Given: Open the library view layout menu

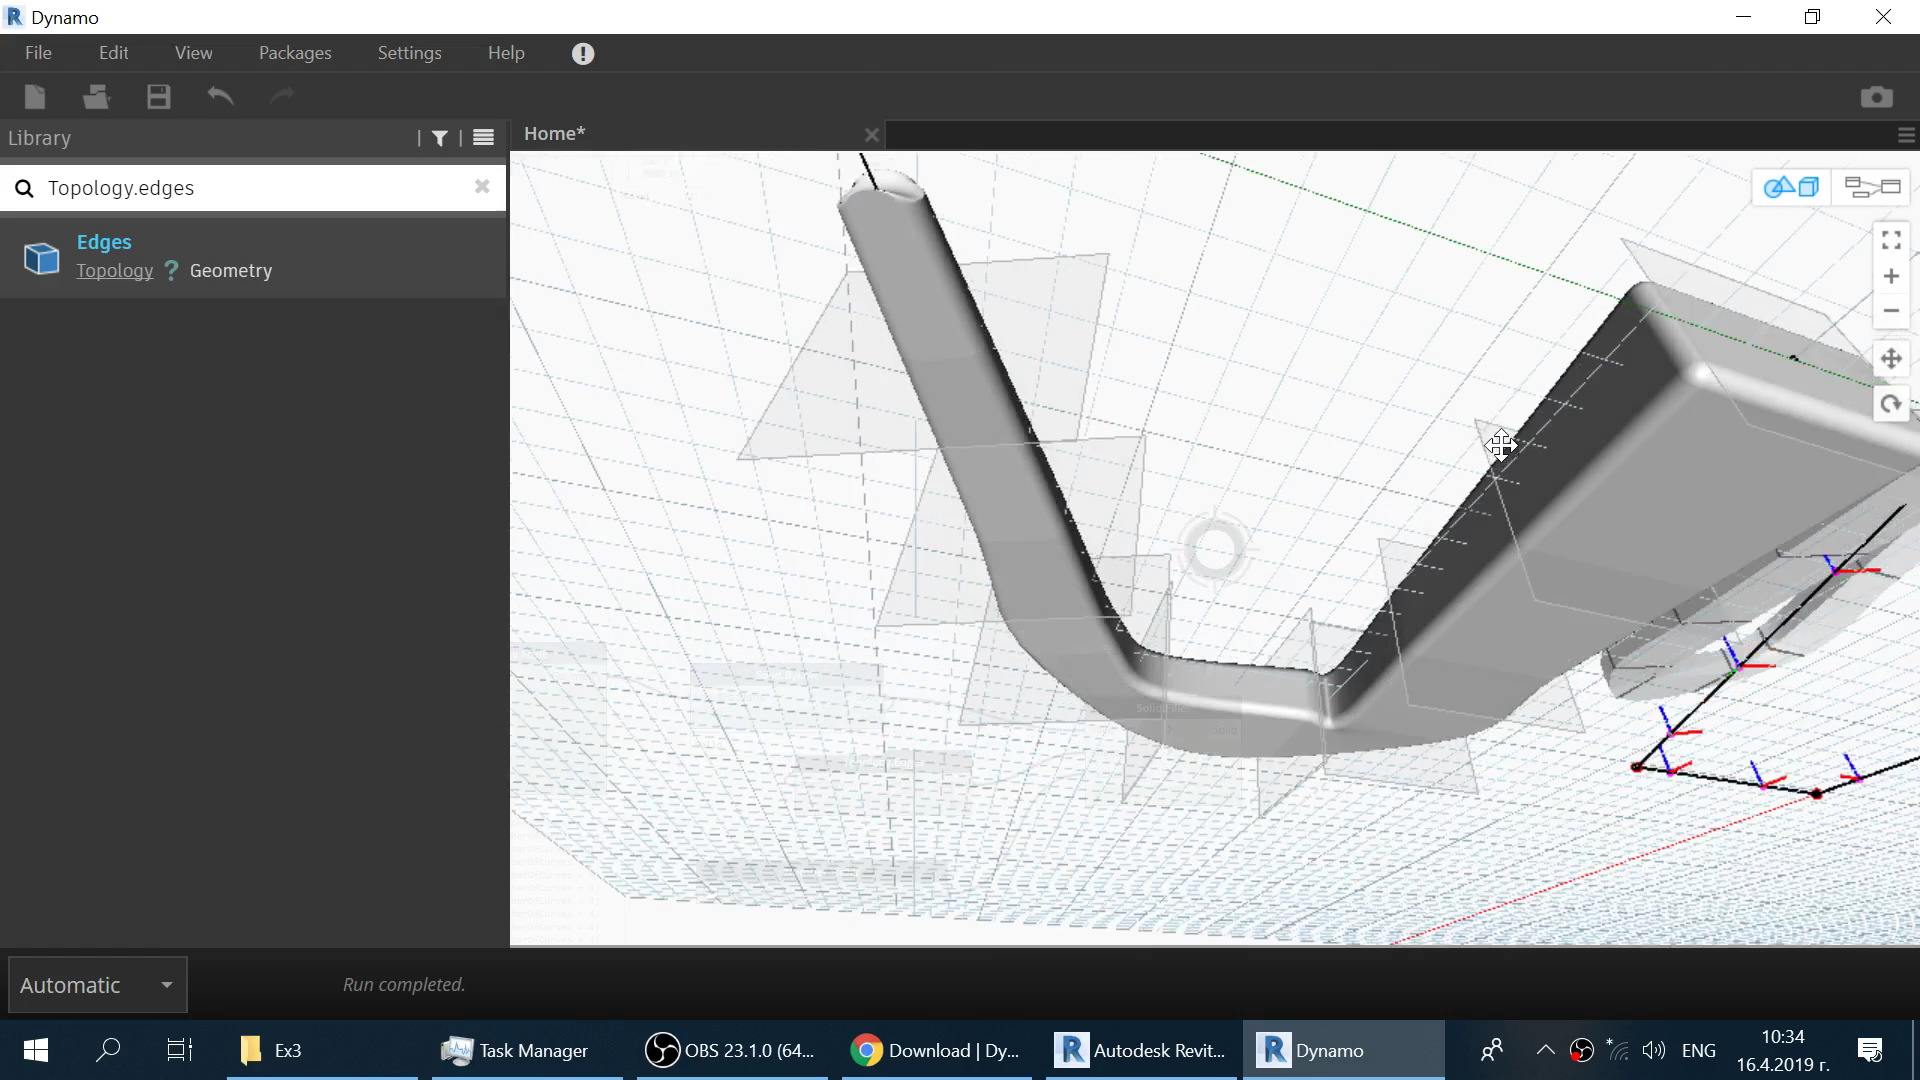Looking at the screenshot, I should (483, 138).
